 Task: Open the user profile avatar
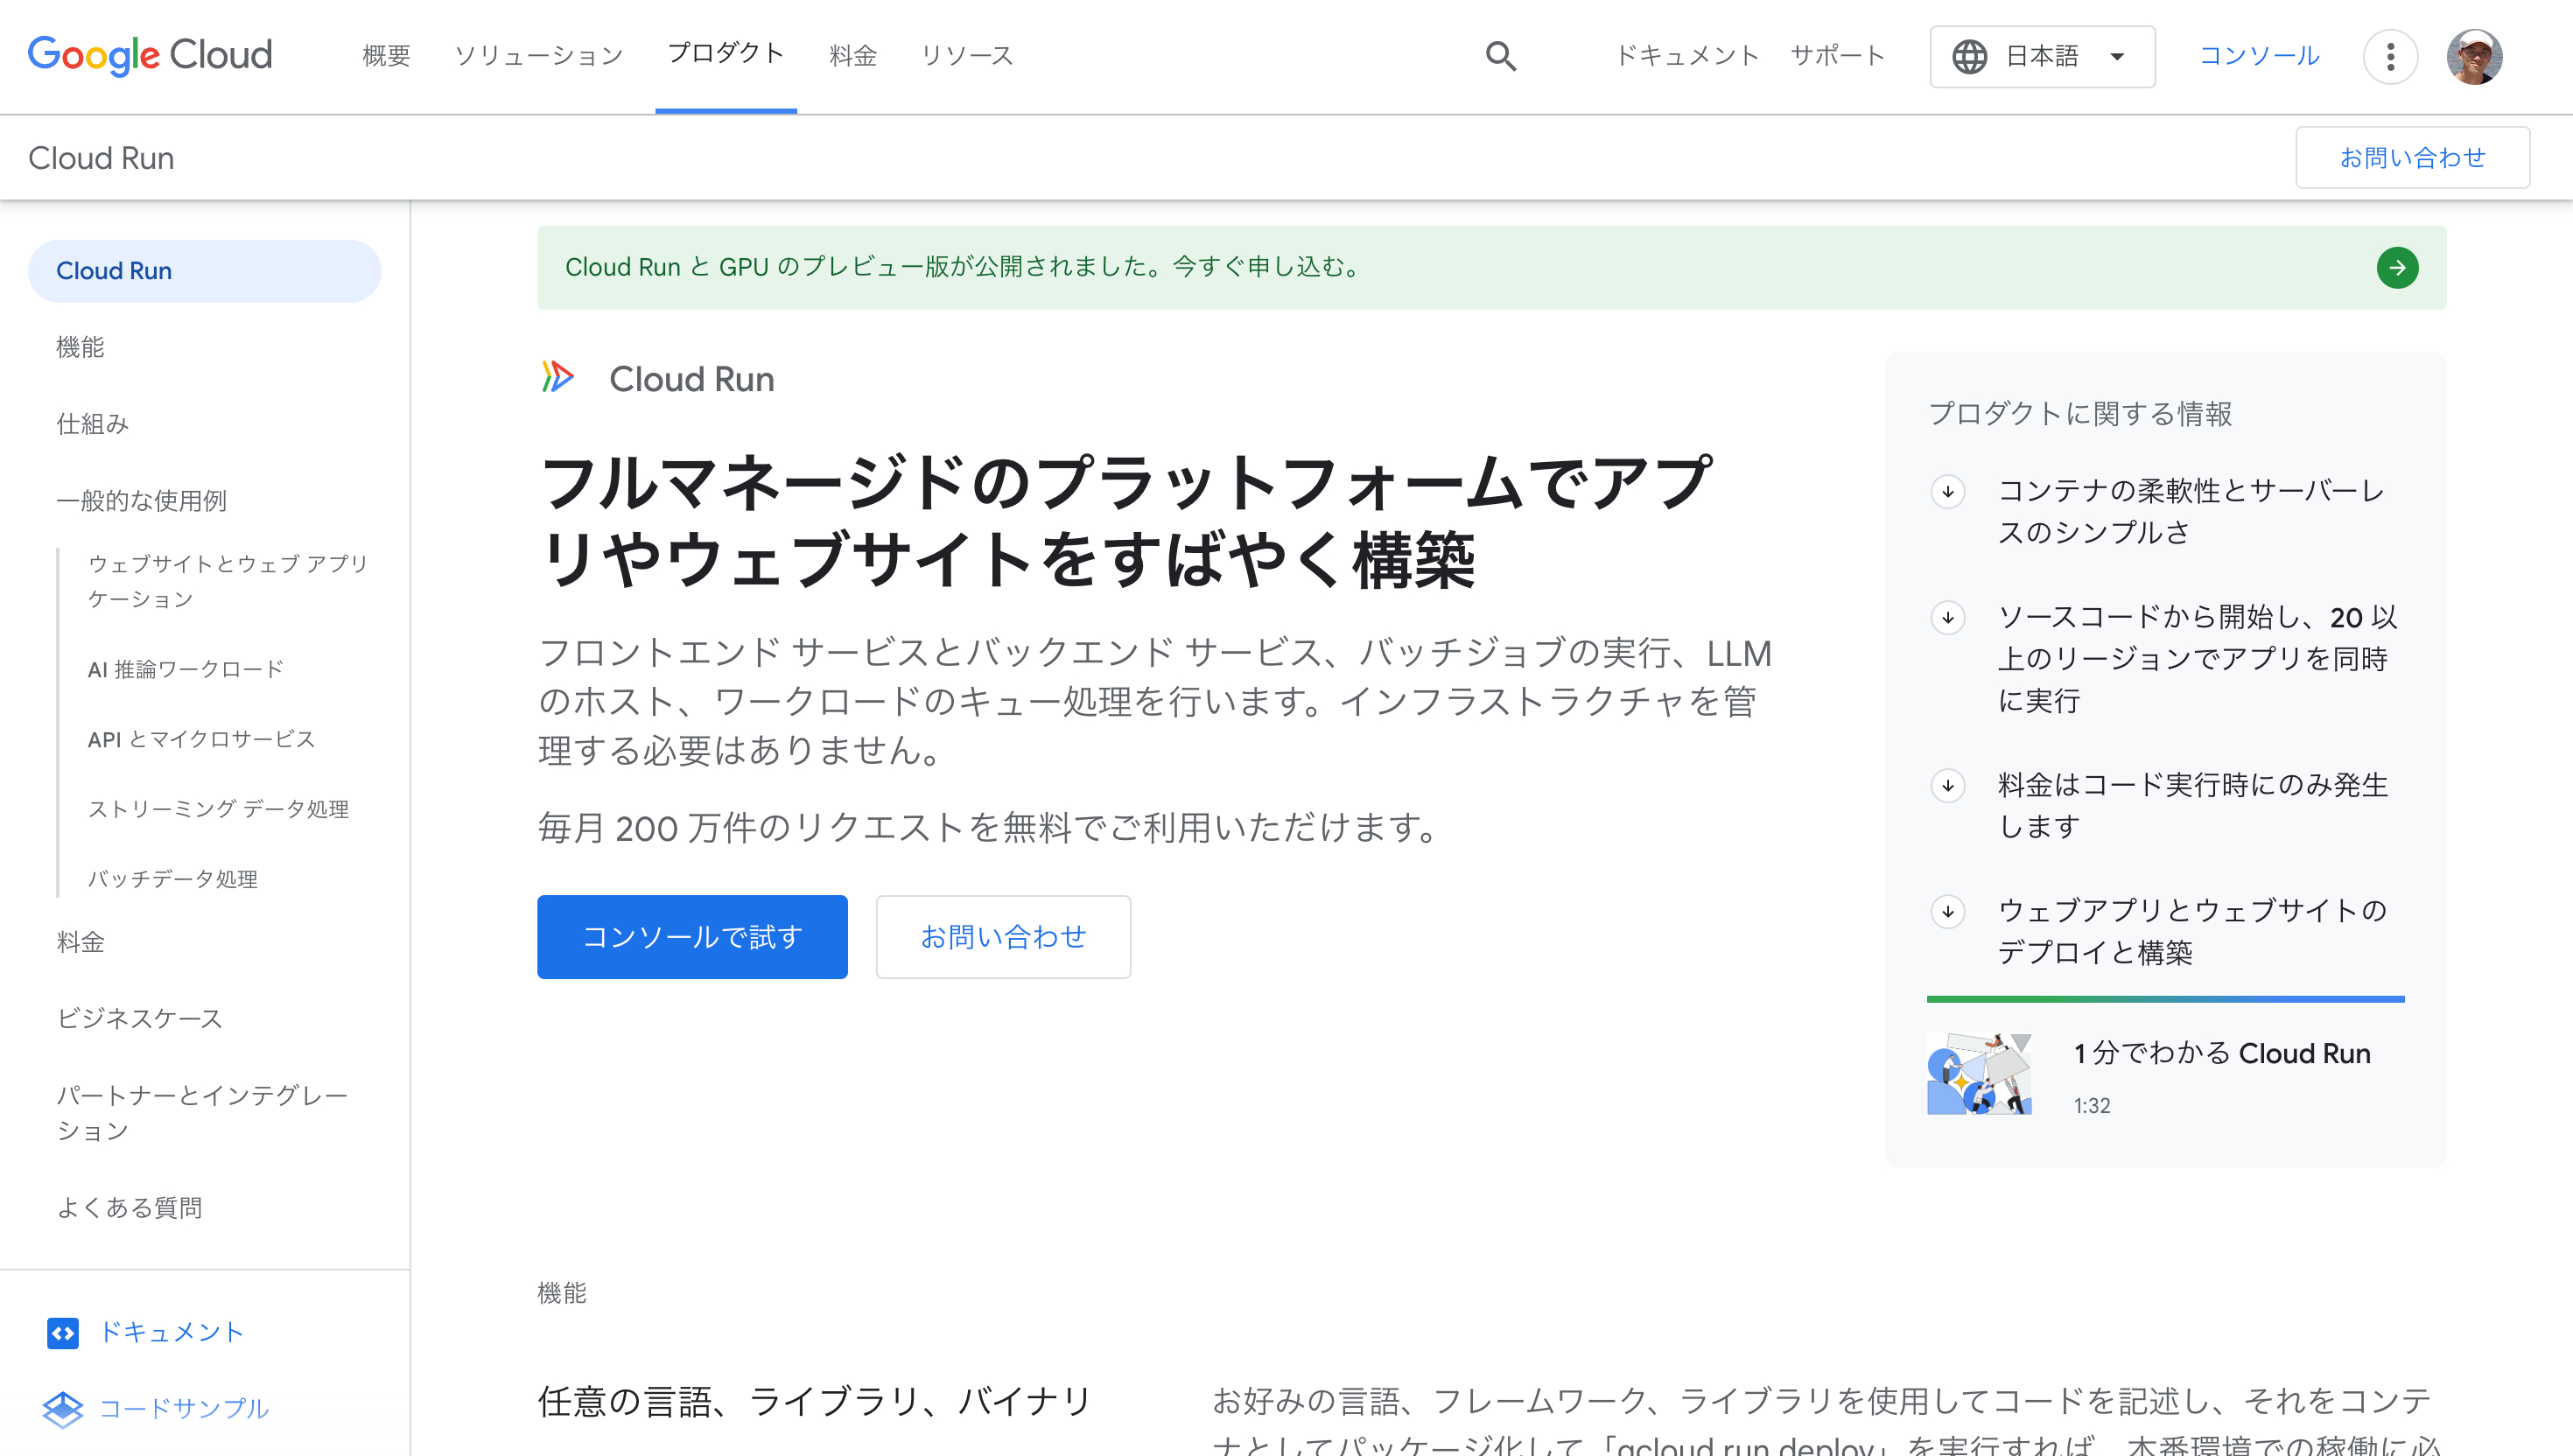pyautogui.click(x=2474, y=56)
